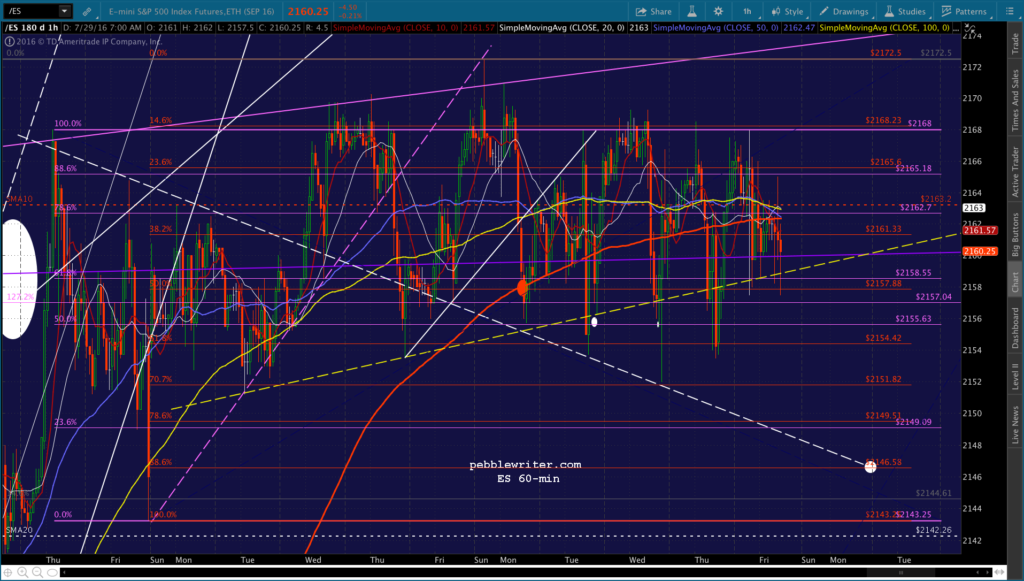Click the 2160.25 last price in header
The image size is (1024, 581).
coord(308,11)
